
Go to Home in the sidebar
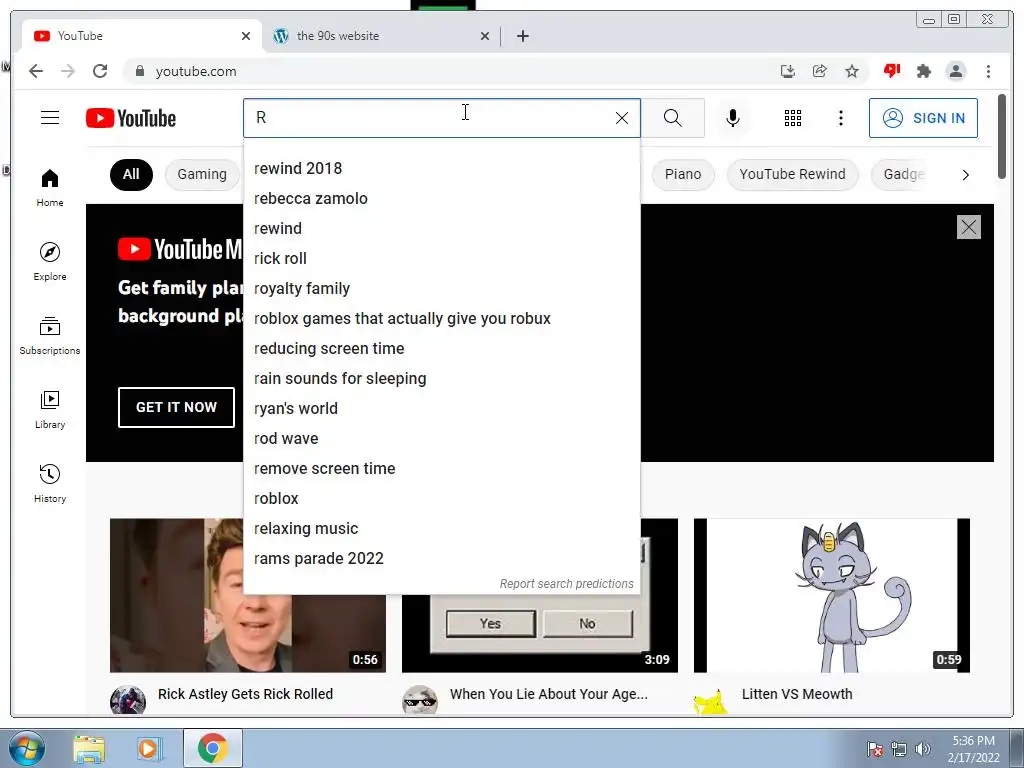pos(50,188)
